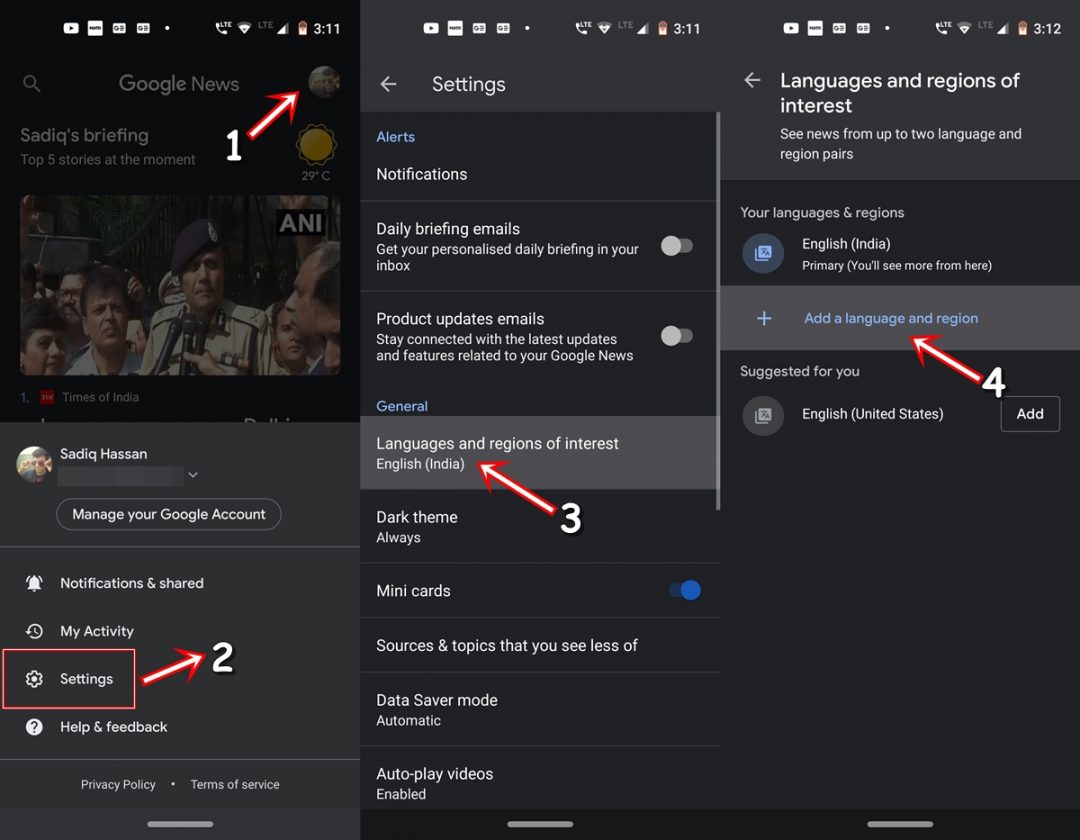Tap Wi-Fi icon in the middle screen's status bar
This screenshot has width=1080, height=840.
point(604,28)
